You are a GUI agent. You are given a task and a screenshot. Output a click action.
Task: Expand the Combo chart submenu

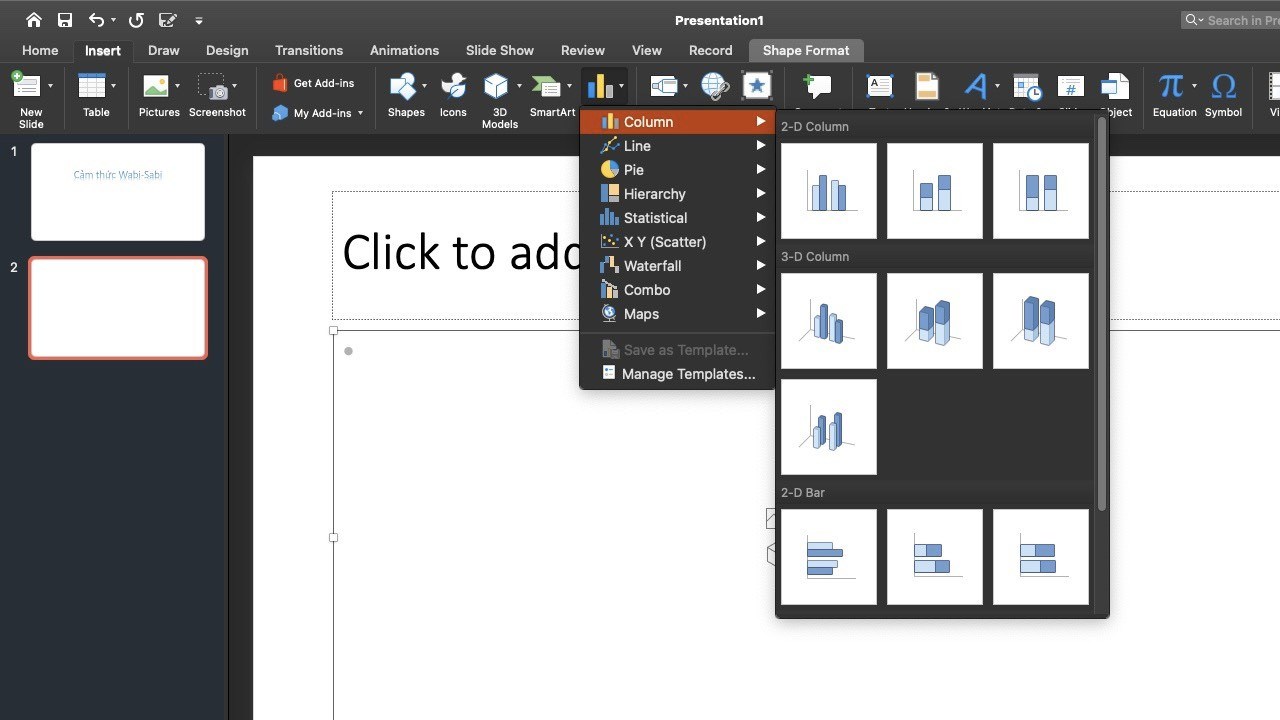pos(678,290)
